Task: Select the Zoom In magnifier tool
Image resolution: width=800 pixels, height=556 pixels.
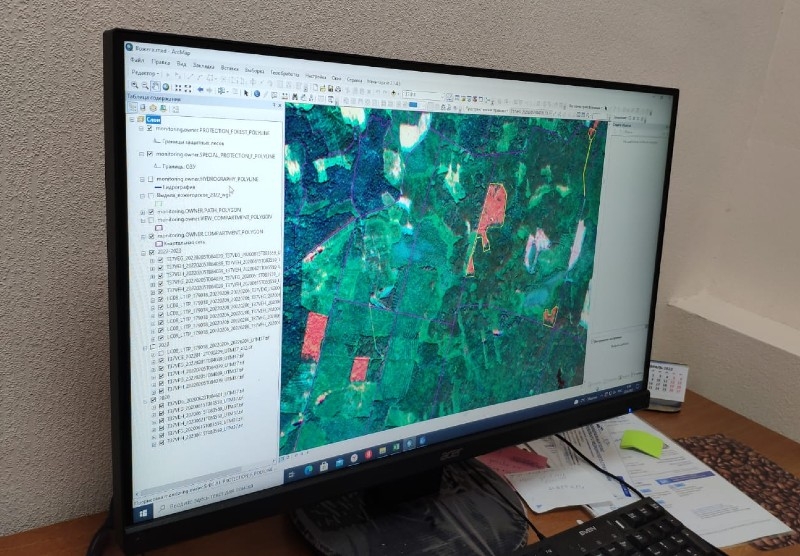Action: (x=135, y=85)
